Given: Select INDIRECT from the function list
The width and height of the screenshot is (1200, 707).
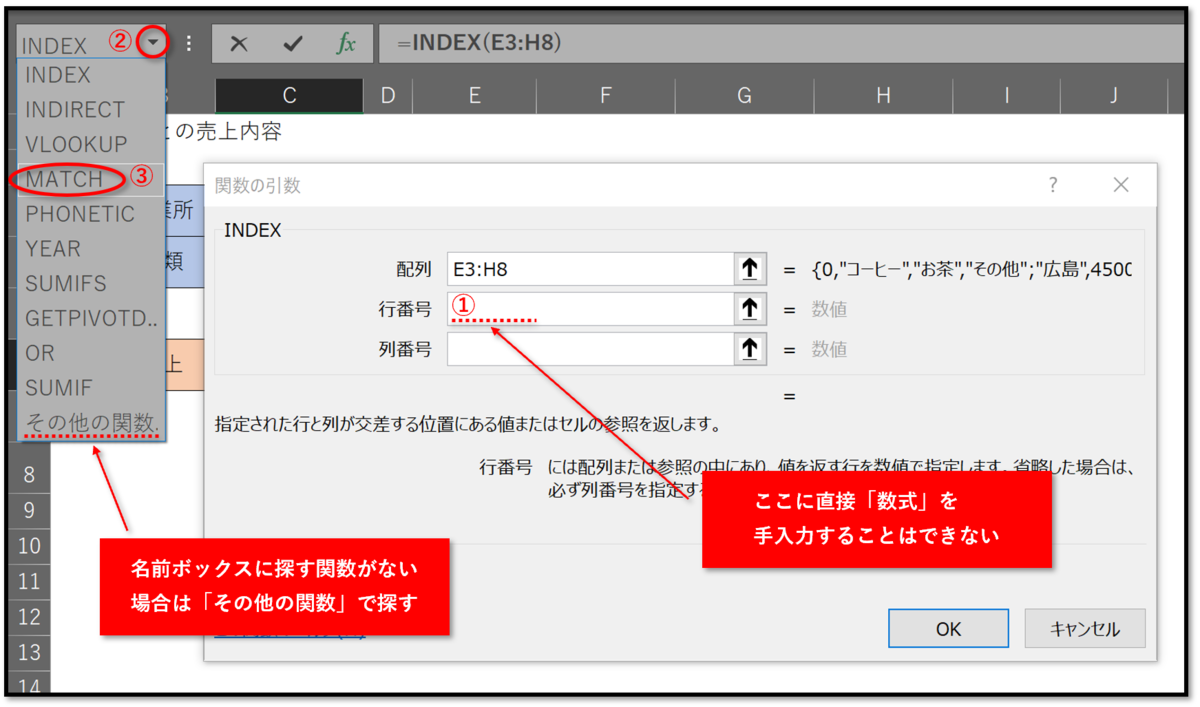Looking at the screenshot, I should tap(91, 110).
